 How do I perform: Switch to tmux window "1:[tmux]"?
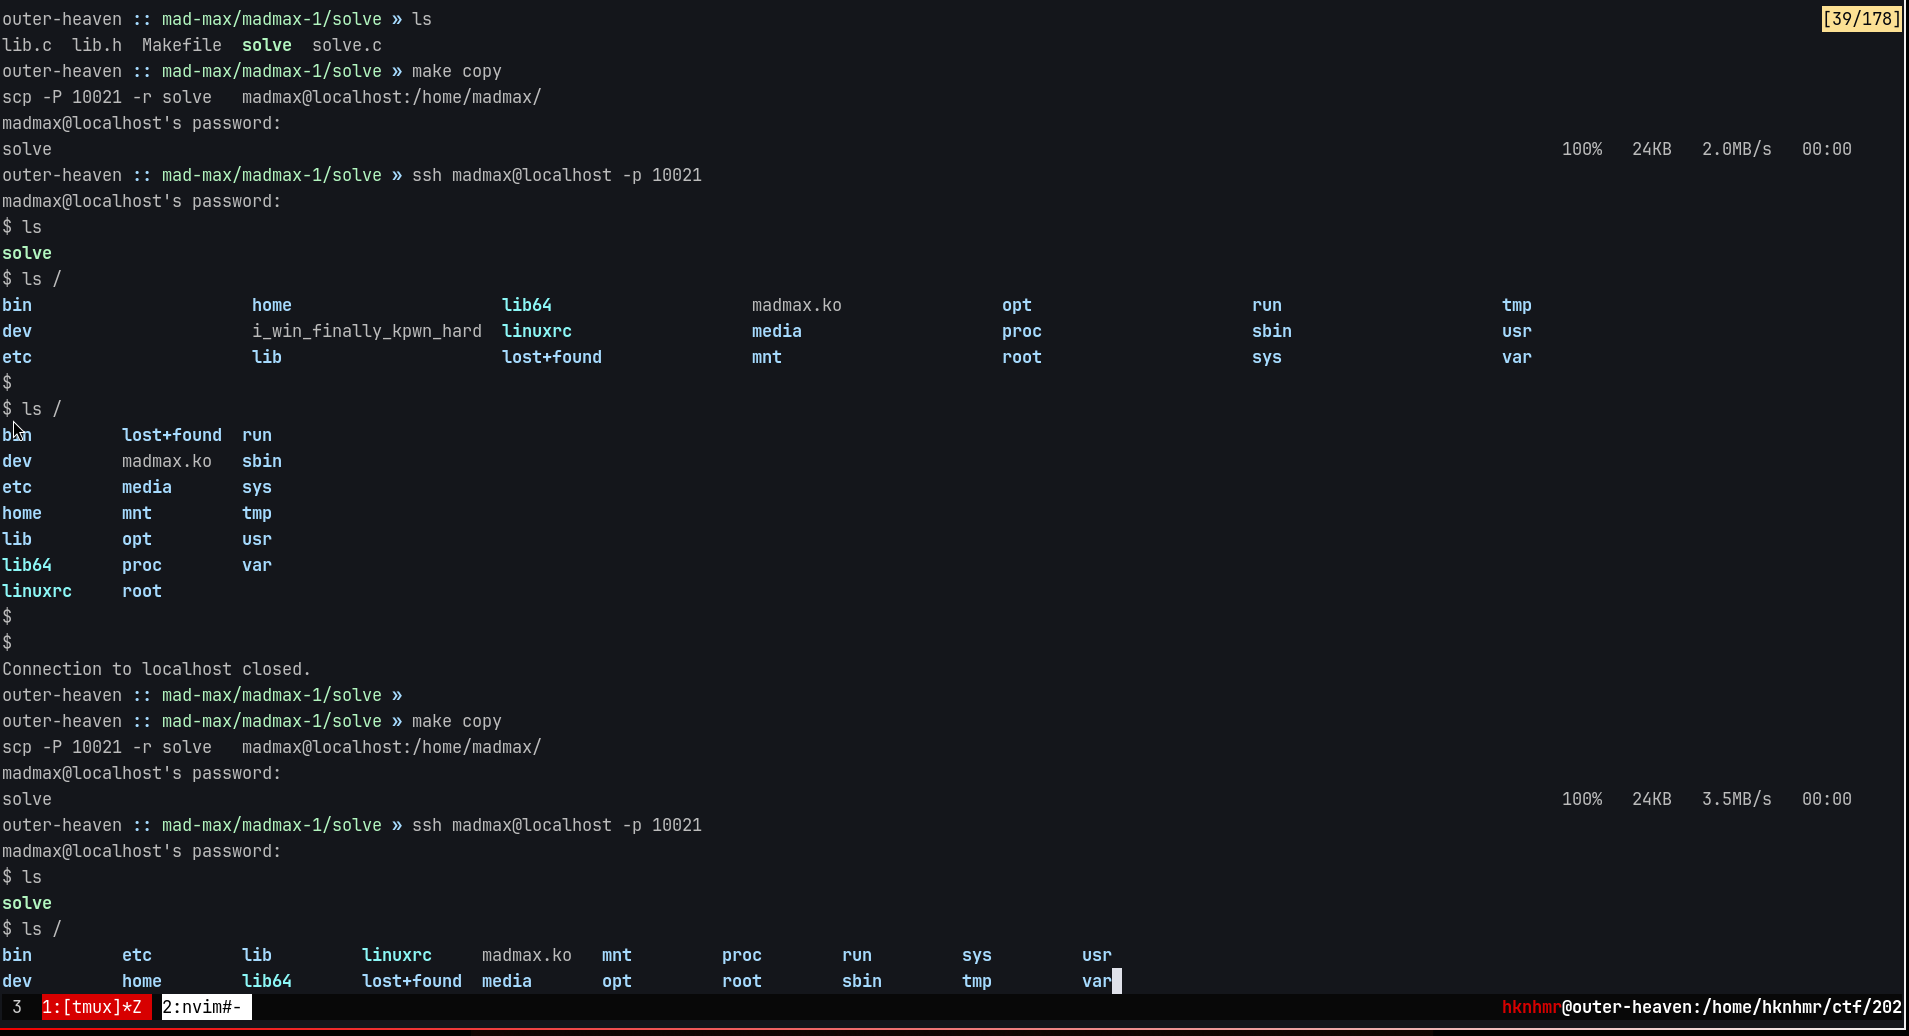tap(95, 1007)
